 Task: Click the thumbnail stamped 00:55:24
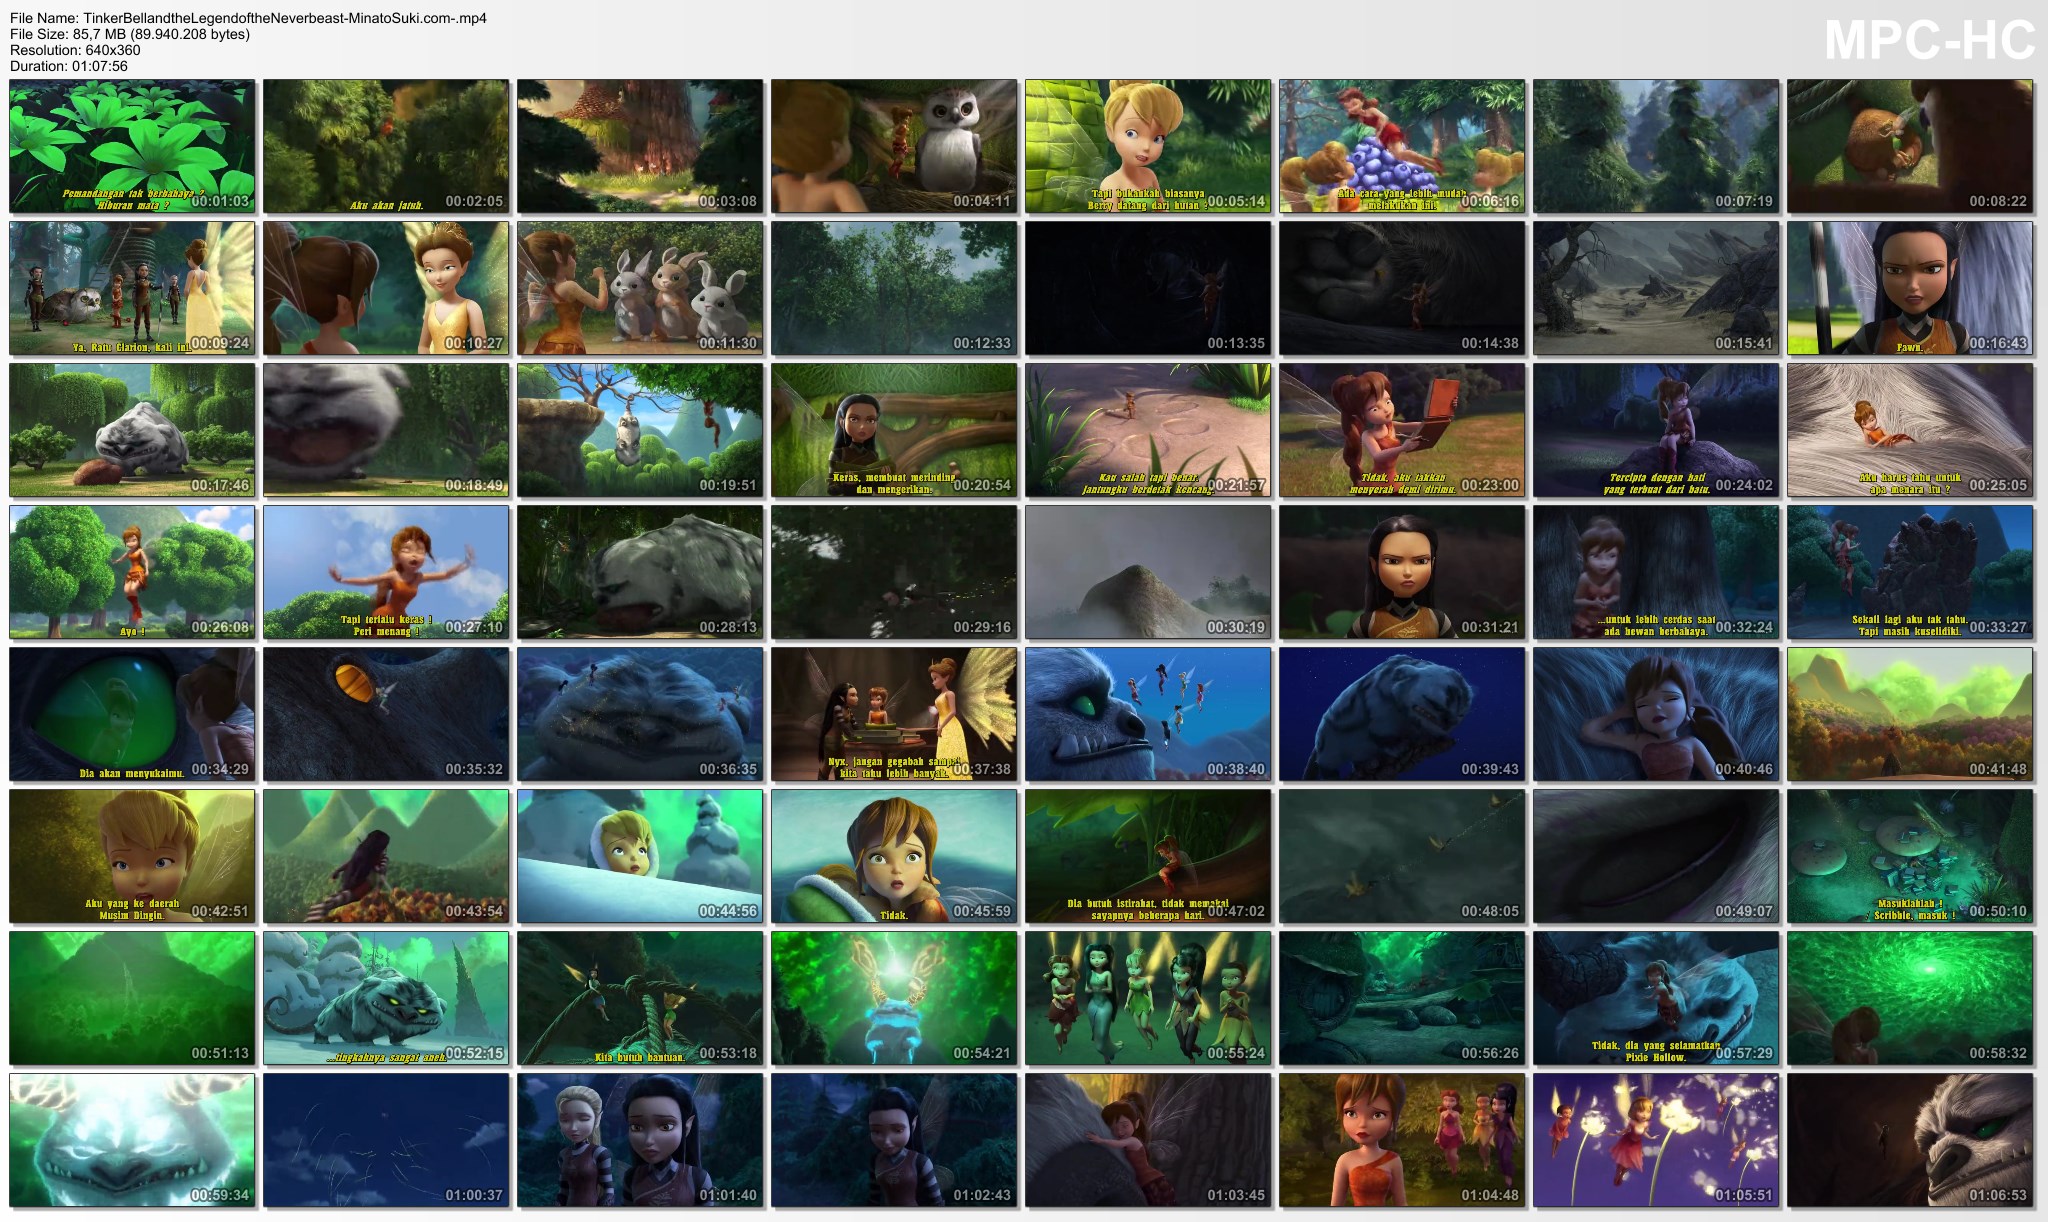pyautogui.click(x=1148, y=998)
